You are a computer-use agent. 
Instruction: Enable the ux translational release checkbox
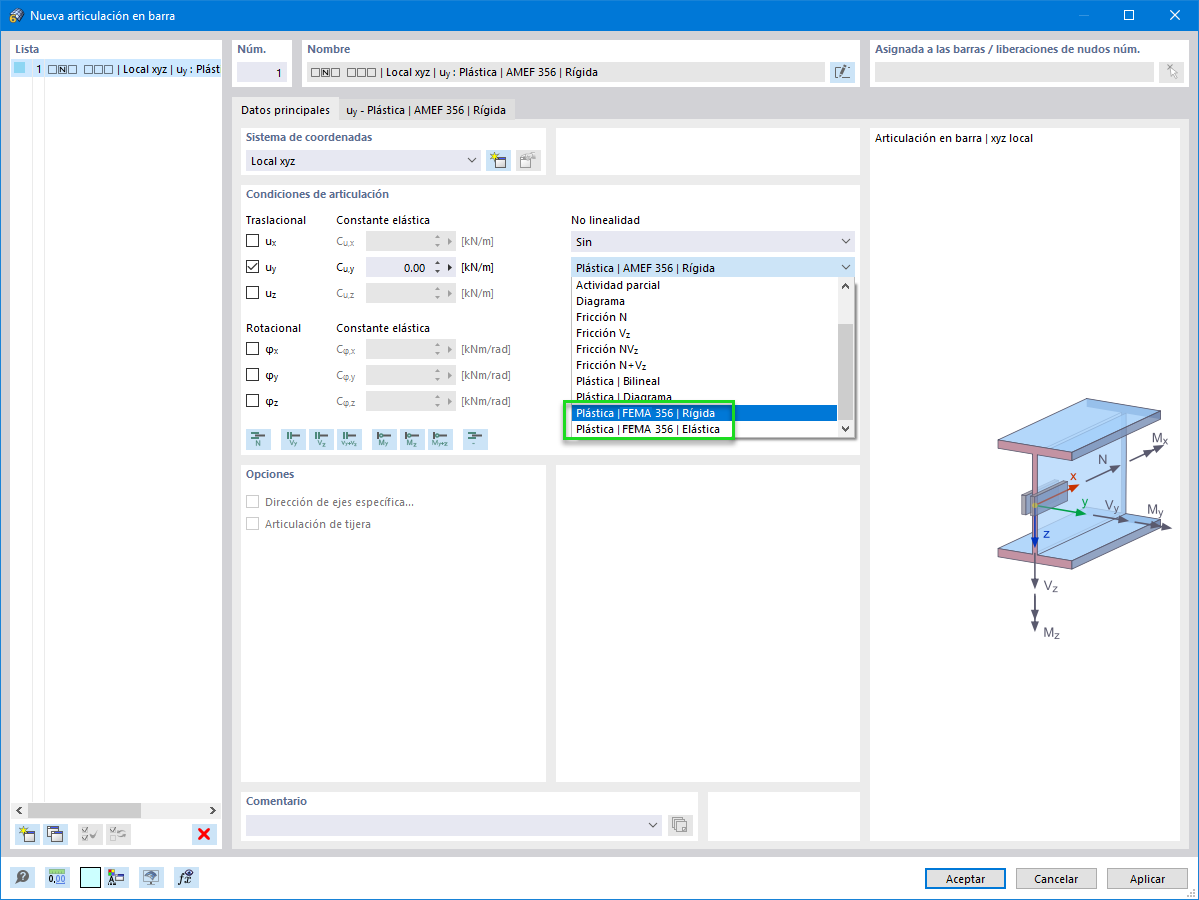pos(252,240)
